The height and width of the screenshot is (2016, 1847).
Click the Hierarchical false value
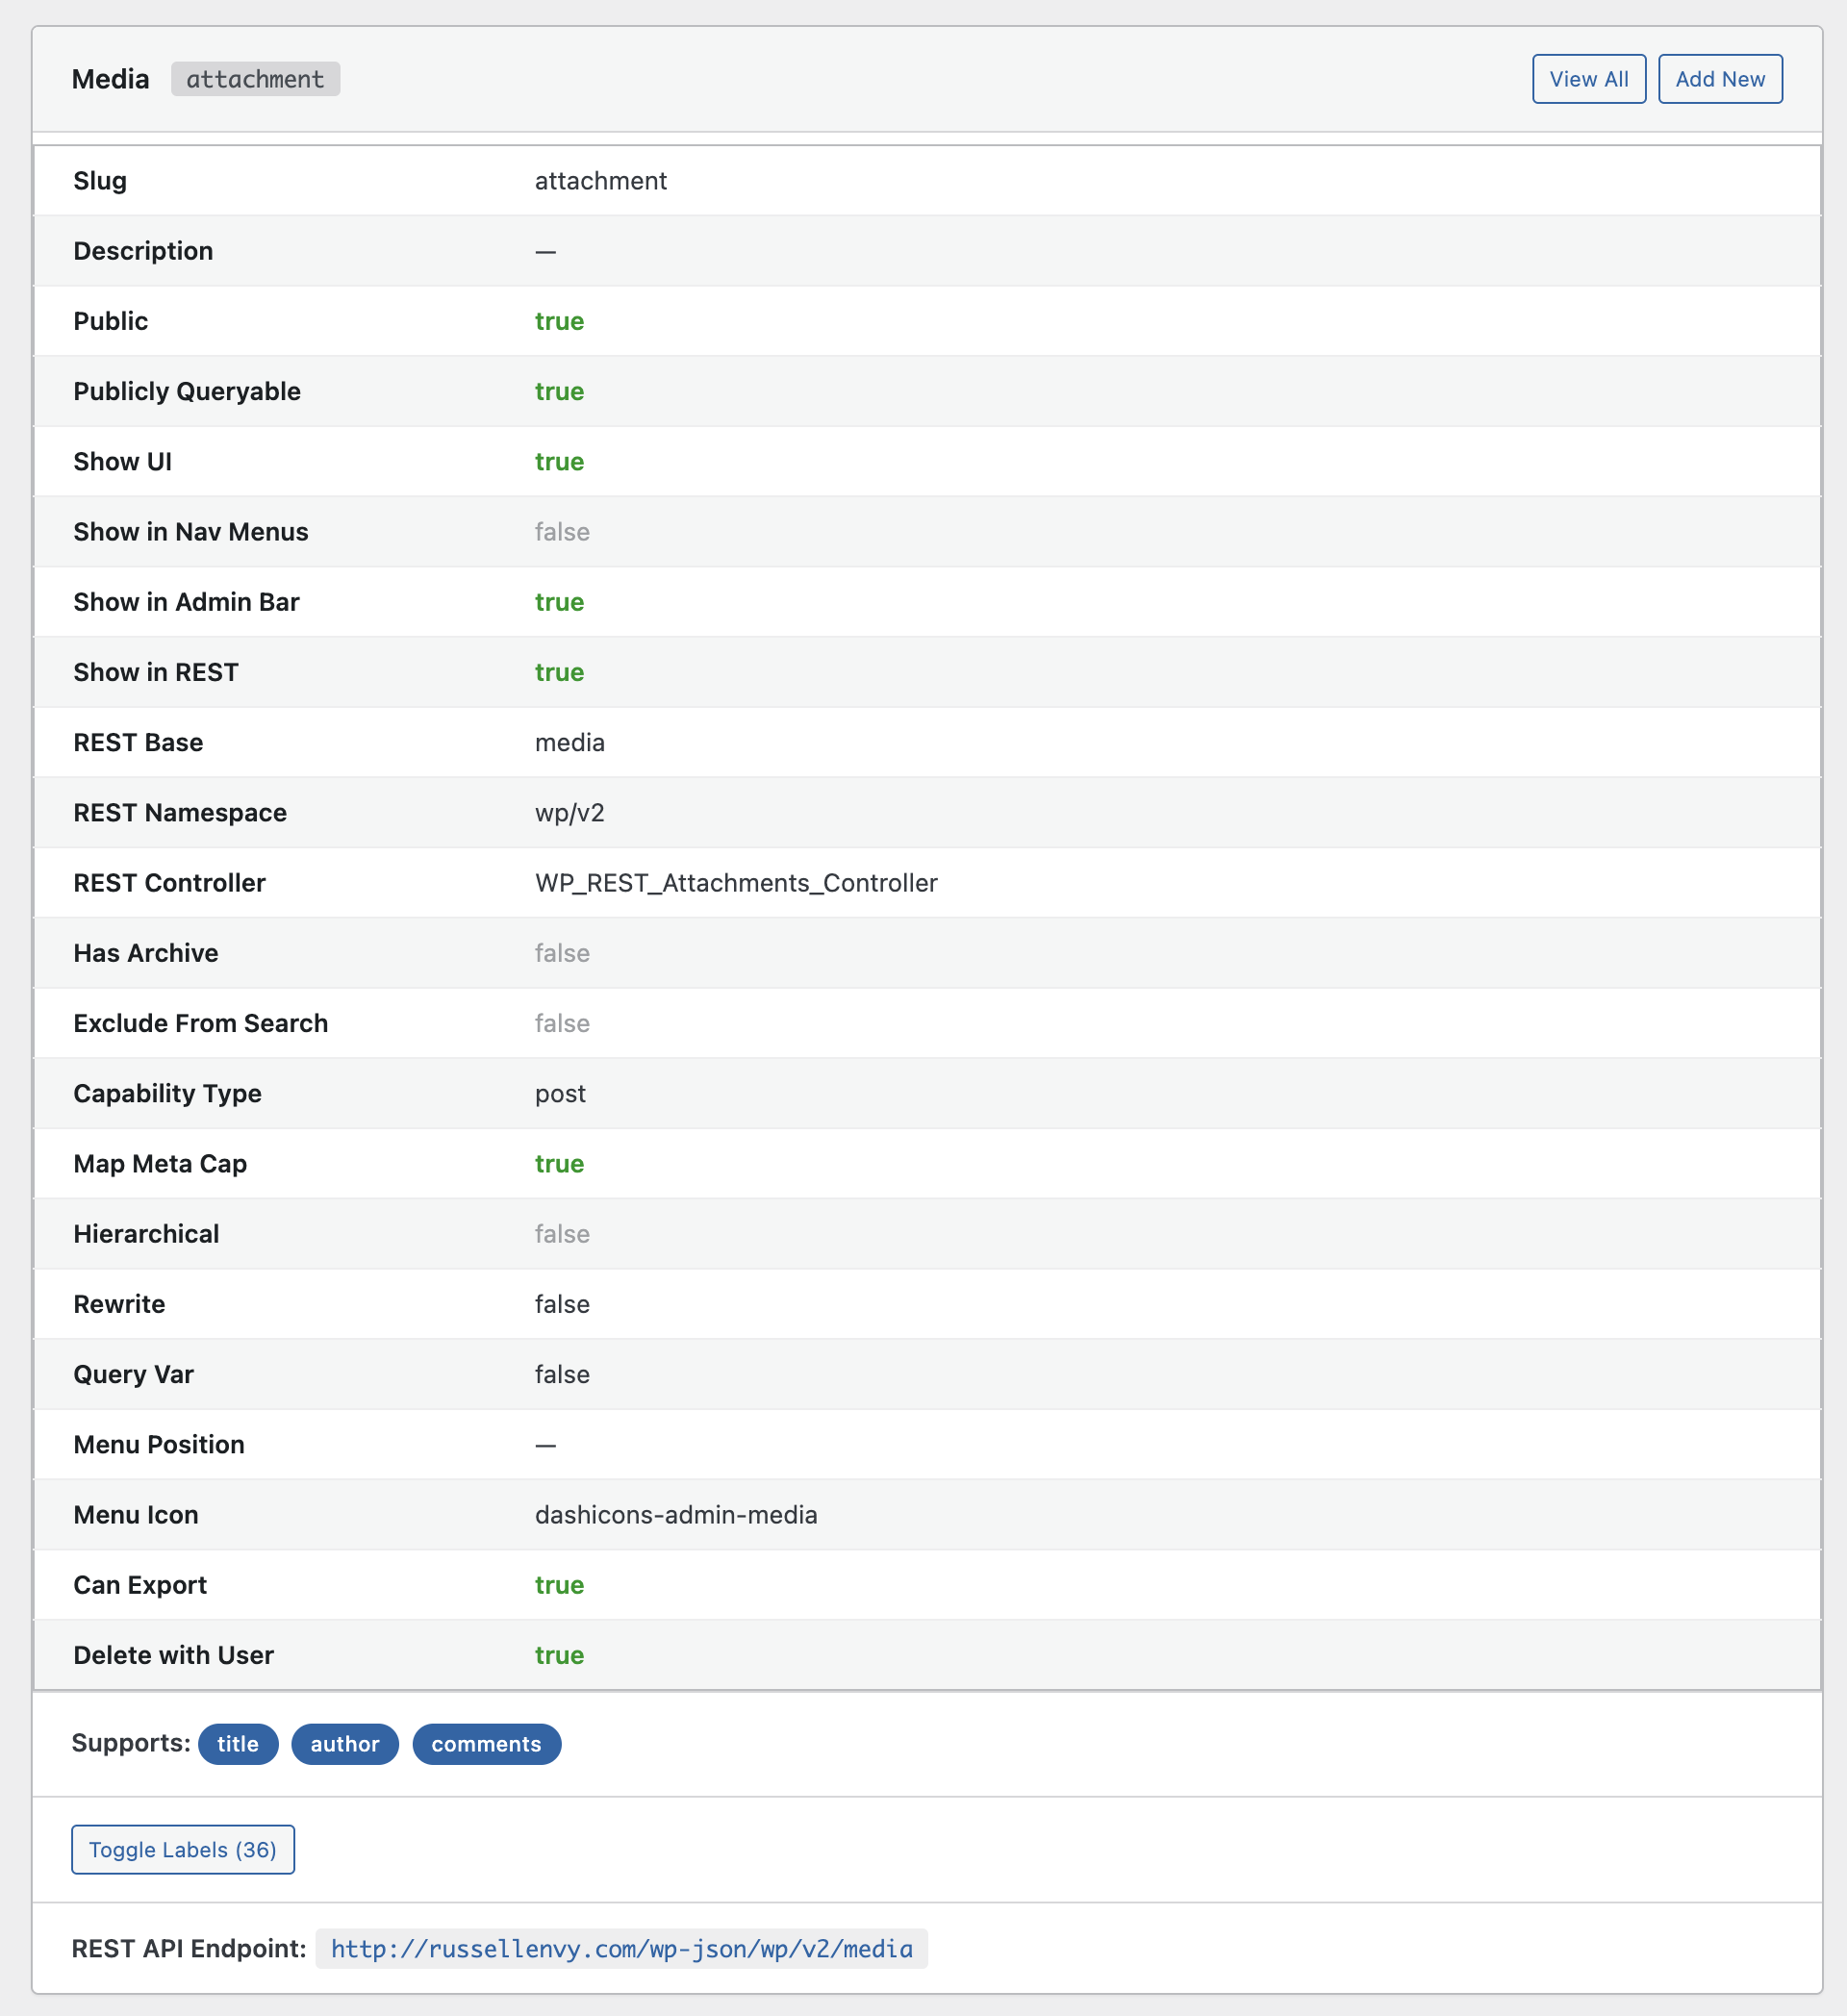pyautogui.click(x=562, y=1234)
